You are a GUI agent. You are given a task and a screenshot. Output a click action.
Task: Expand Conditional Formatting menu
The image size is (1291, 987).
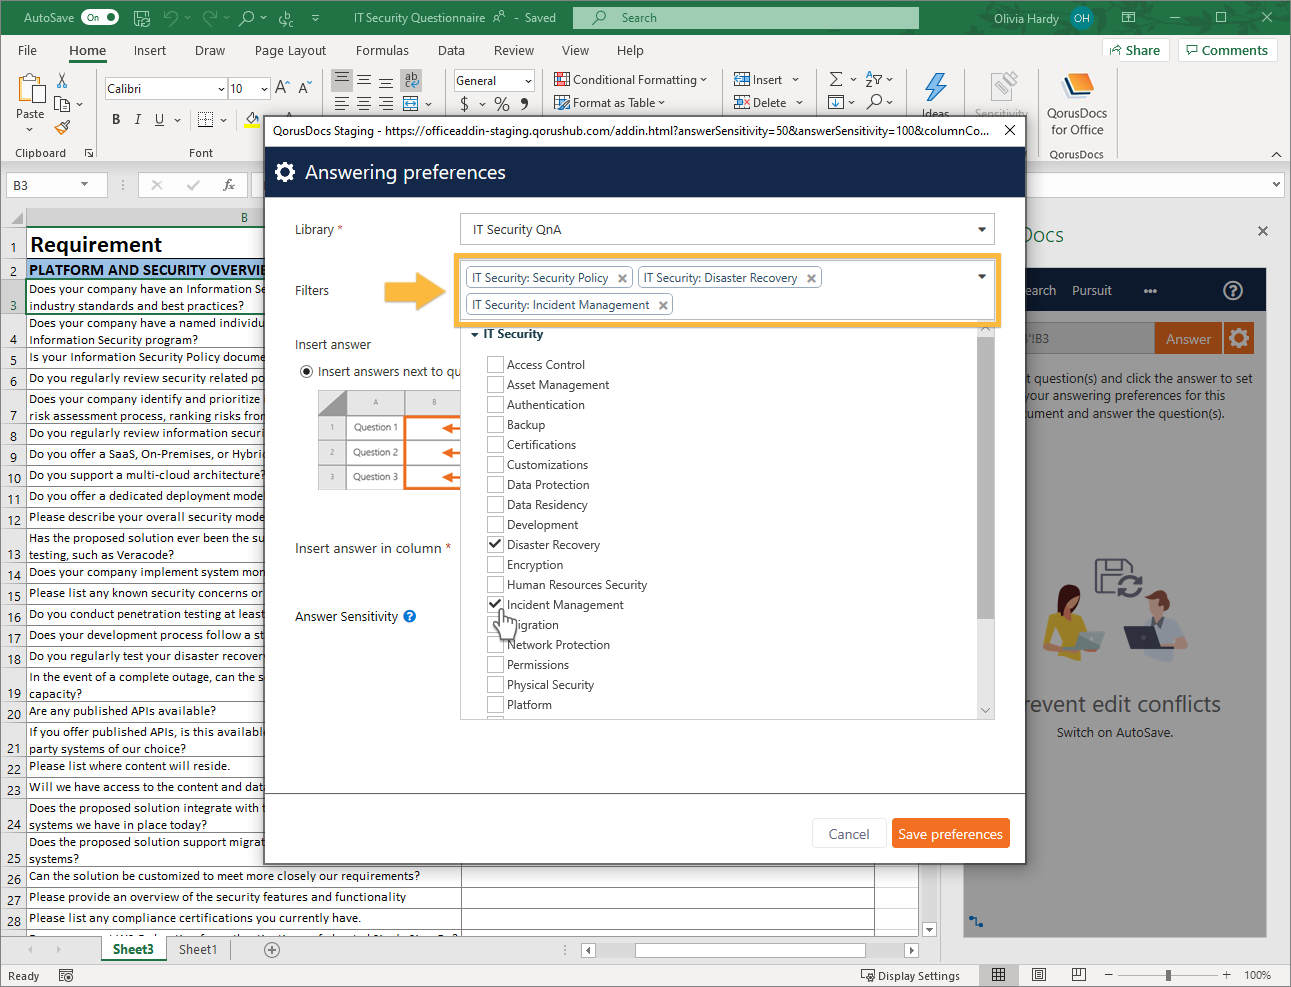[x=630, y=80]
